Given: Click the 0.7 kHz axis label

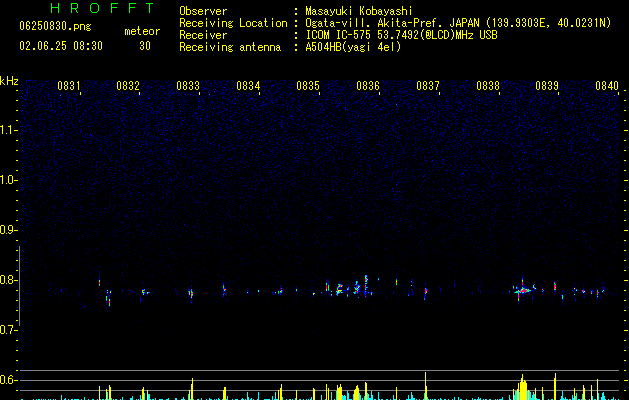Looking at the screenshot, I should point(9,330).
